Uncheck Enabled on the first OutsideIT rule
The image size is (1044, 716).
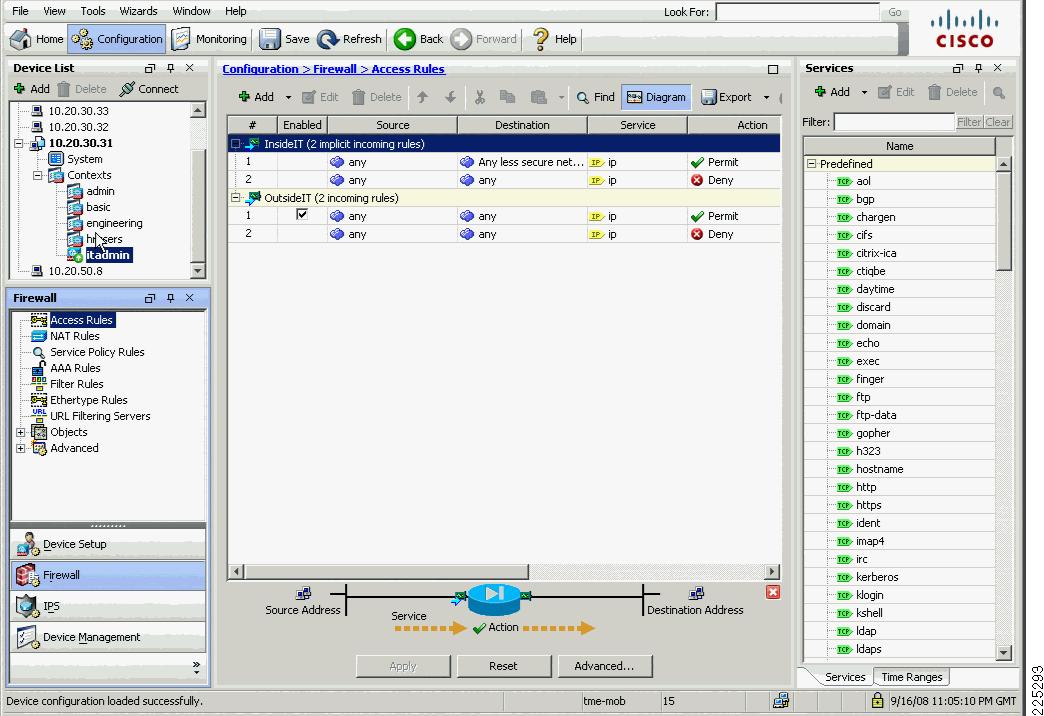pyautogui.click(x=303, y=215)
